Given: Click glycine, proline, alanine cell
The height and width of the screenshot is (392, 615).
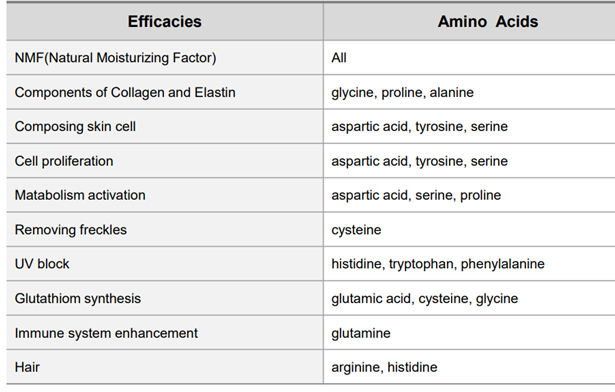Looking at the screenshot, I should pyautogui.click(x=469, y=92).
